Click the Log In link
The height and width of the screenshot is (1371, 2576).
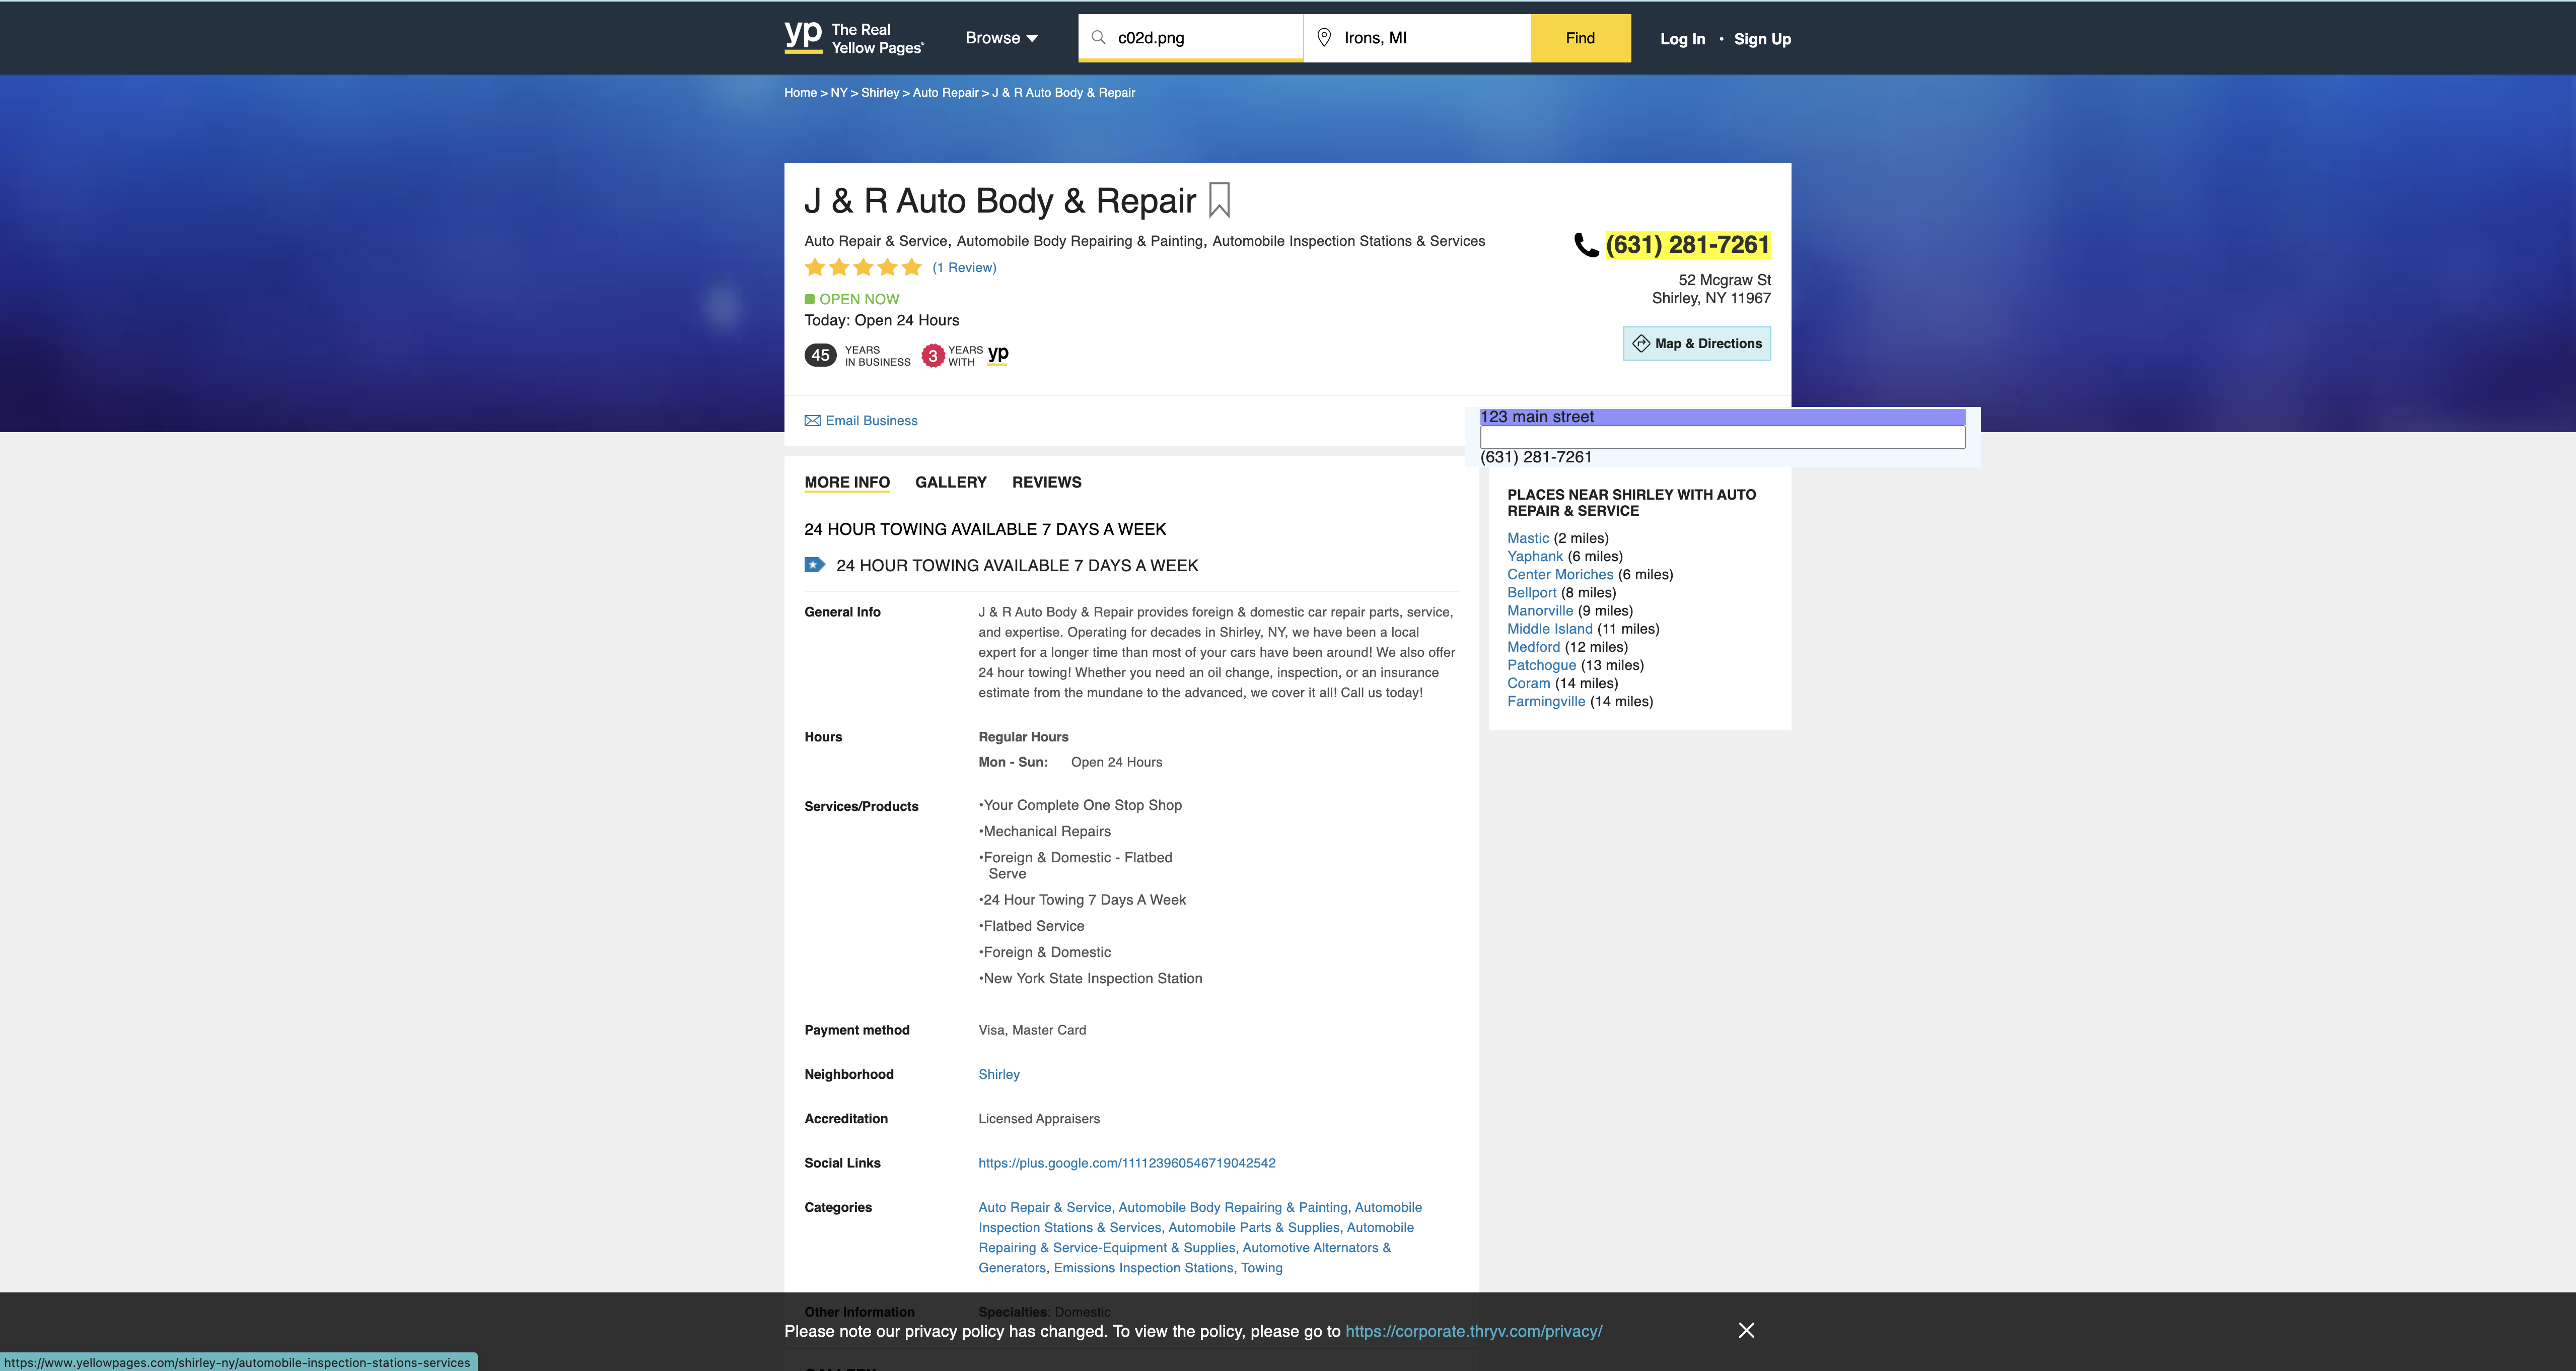click(x=1682, y=39)
